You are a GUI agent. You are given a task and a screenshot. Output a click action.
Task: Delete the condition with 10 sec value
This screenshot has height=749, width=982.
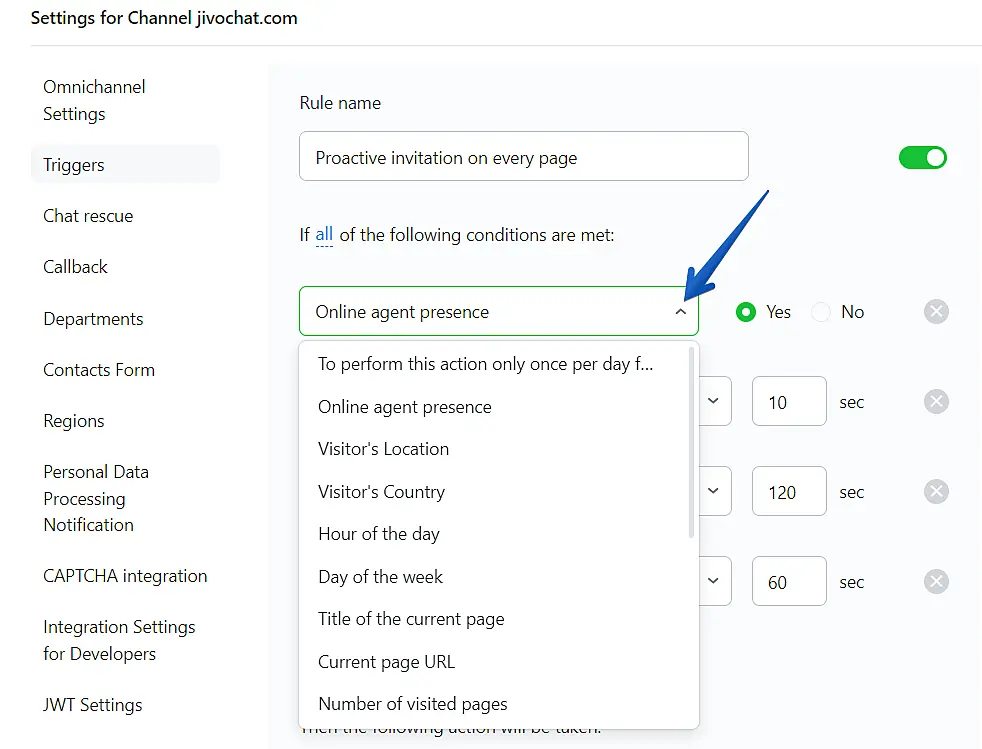tap(935, 402)
